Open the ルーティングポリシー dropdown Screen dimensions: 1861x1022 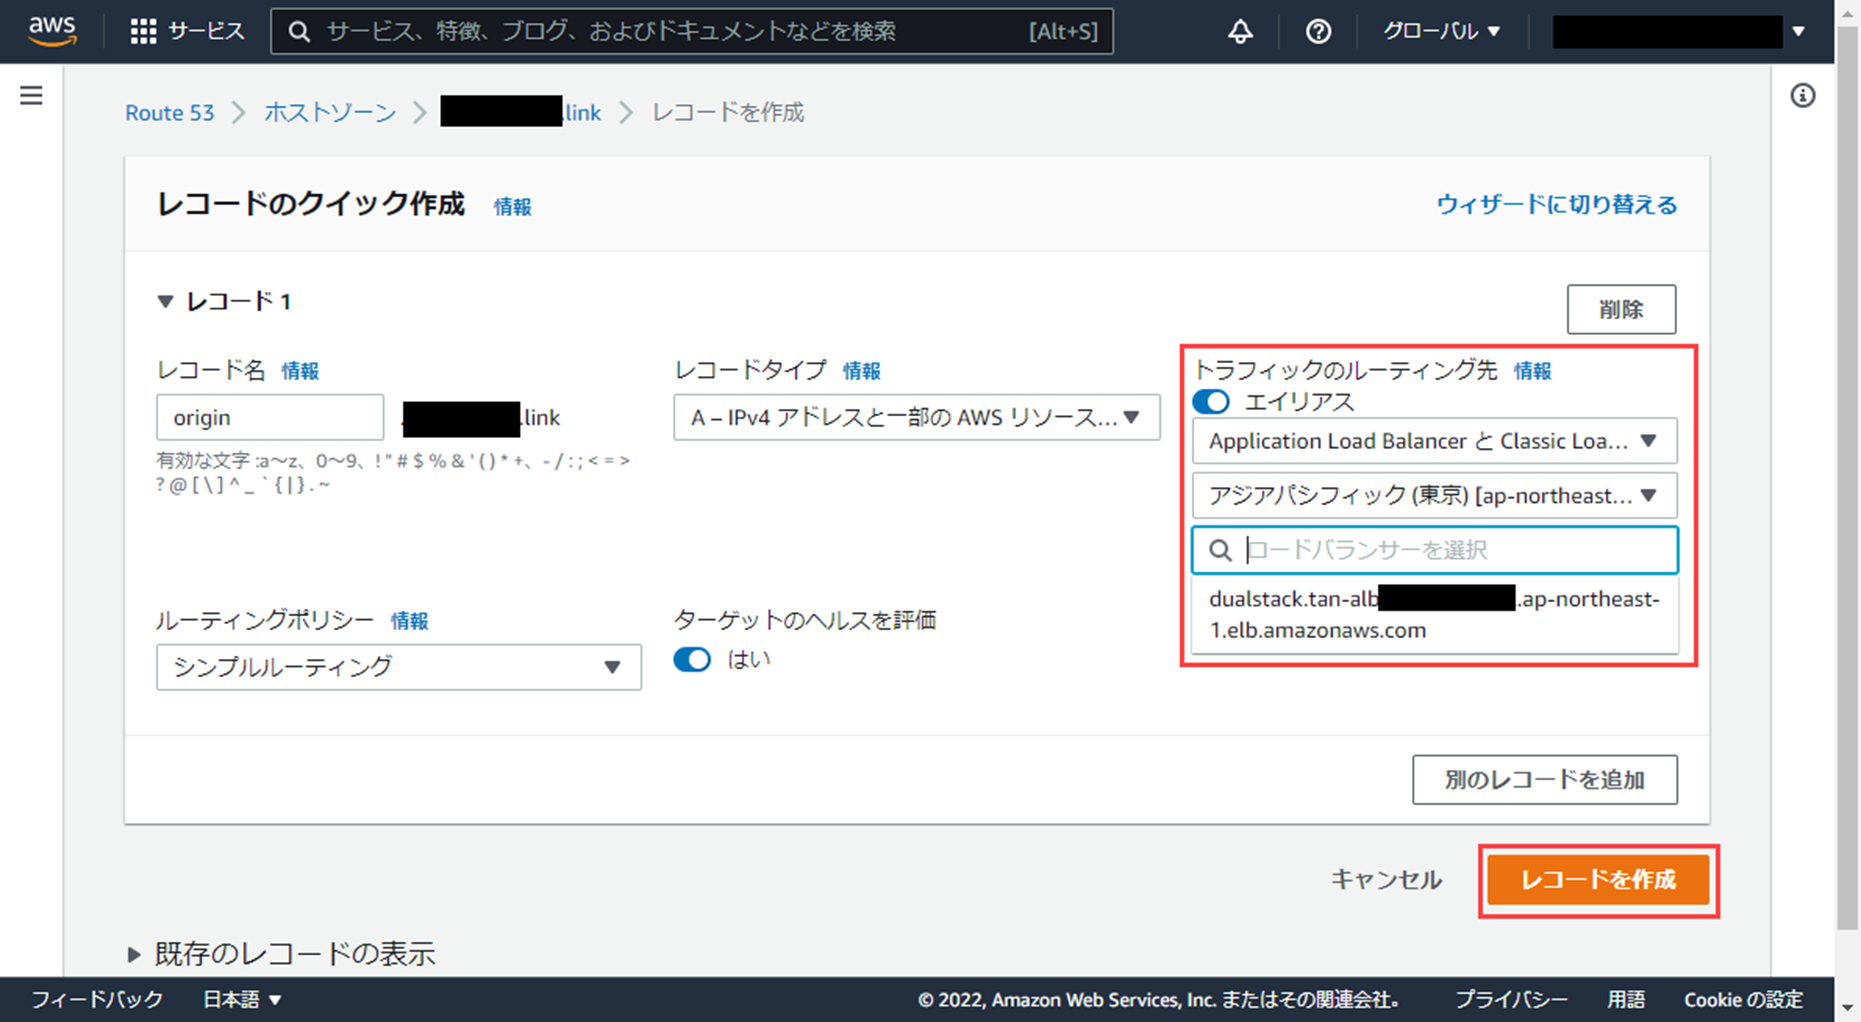coord(398,667)
